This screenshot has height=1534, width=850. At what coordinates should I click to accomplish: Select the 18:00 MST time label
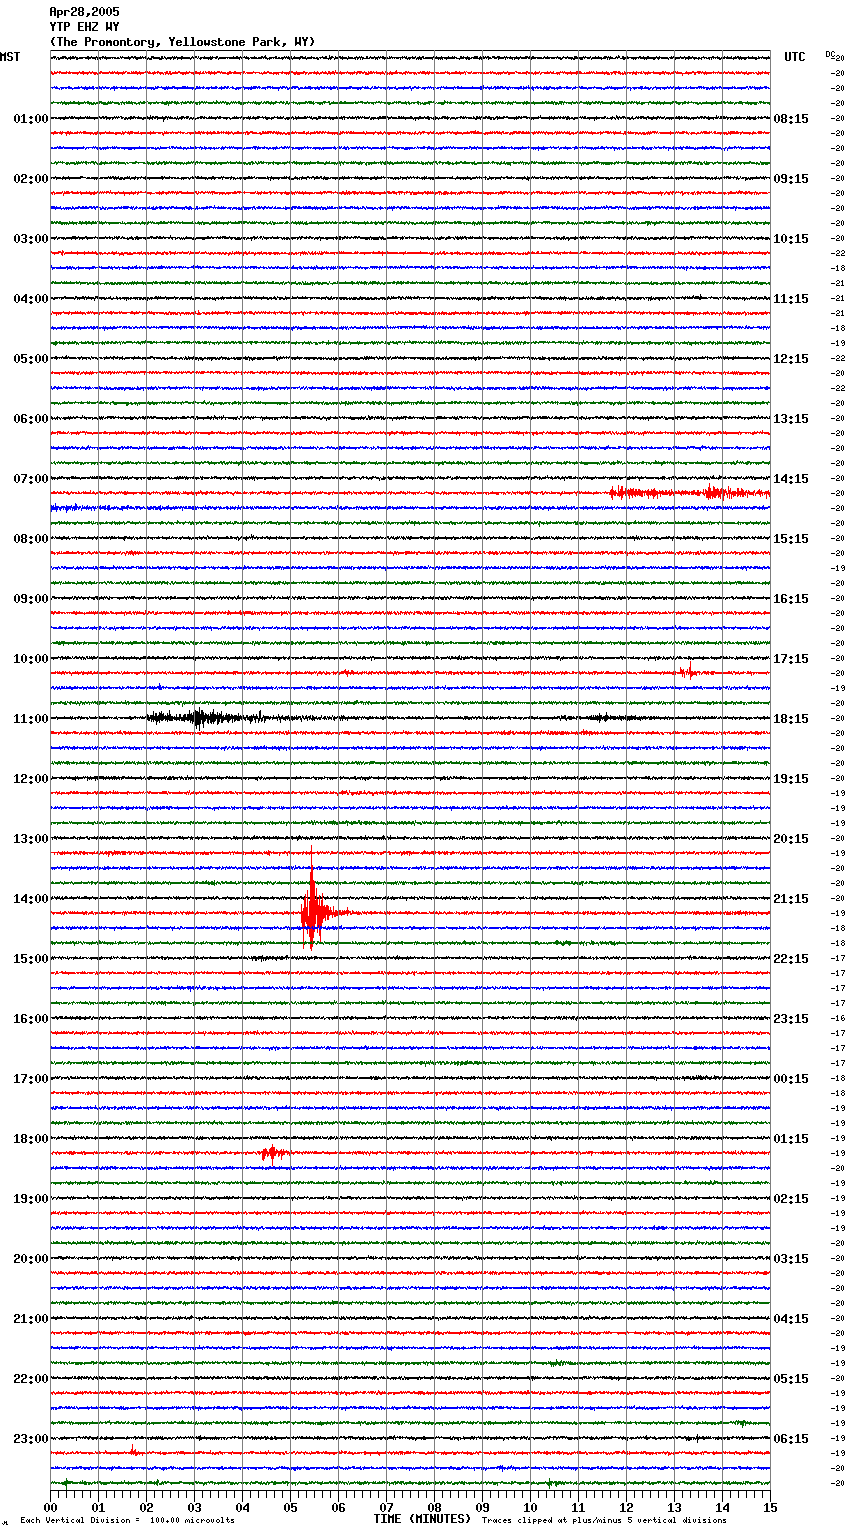pyautogui.click(x=30, y=1139)
